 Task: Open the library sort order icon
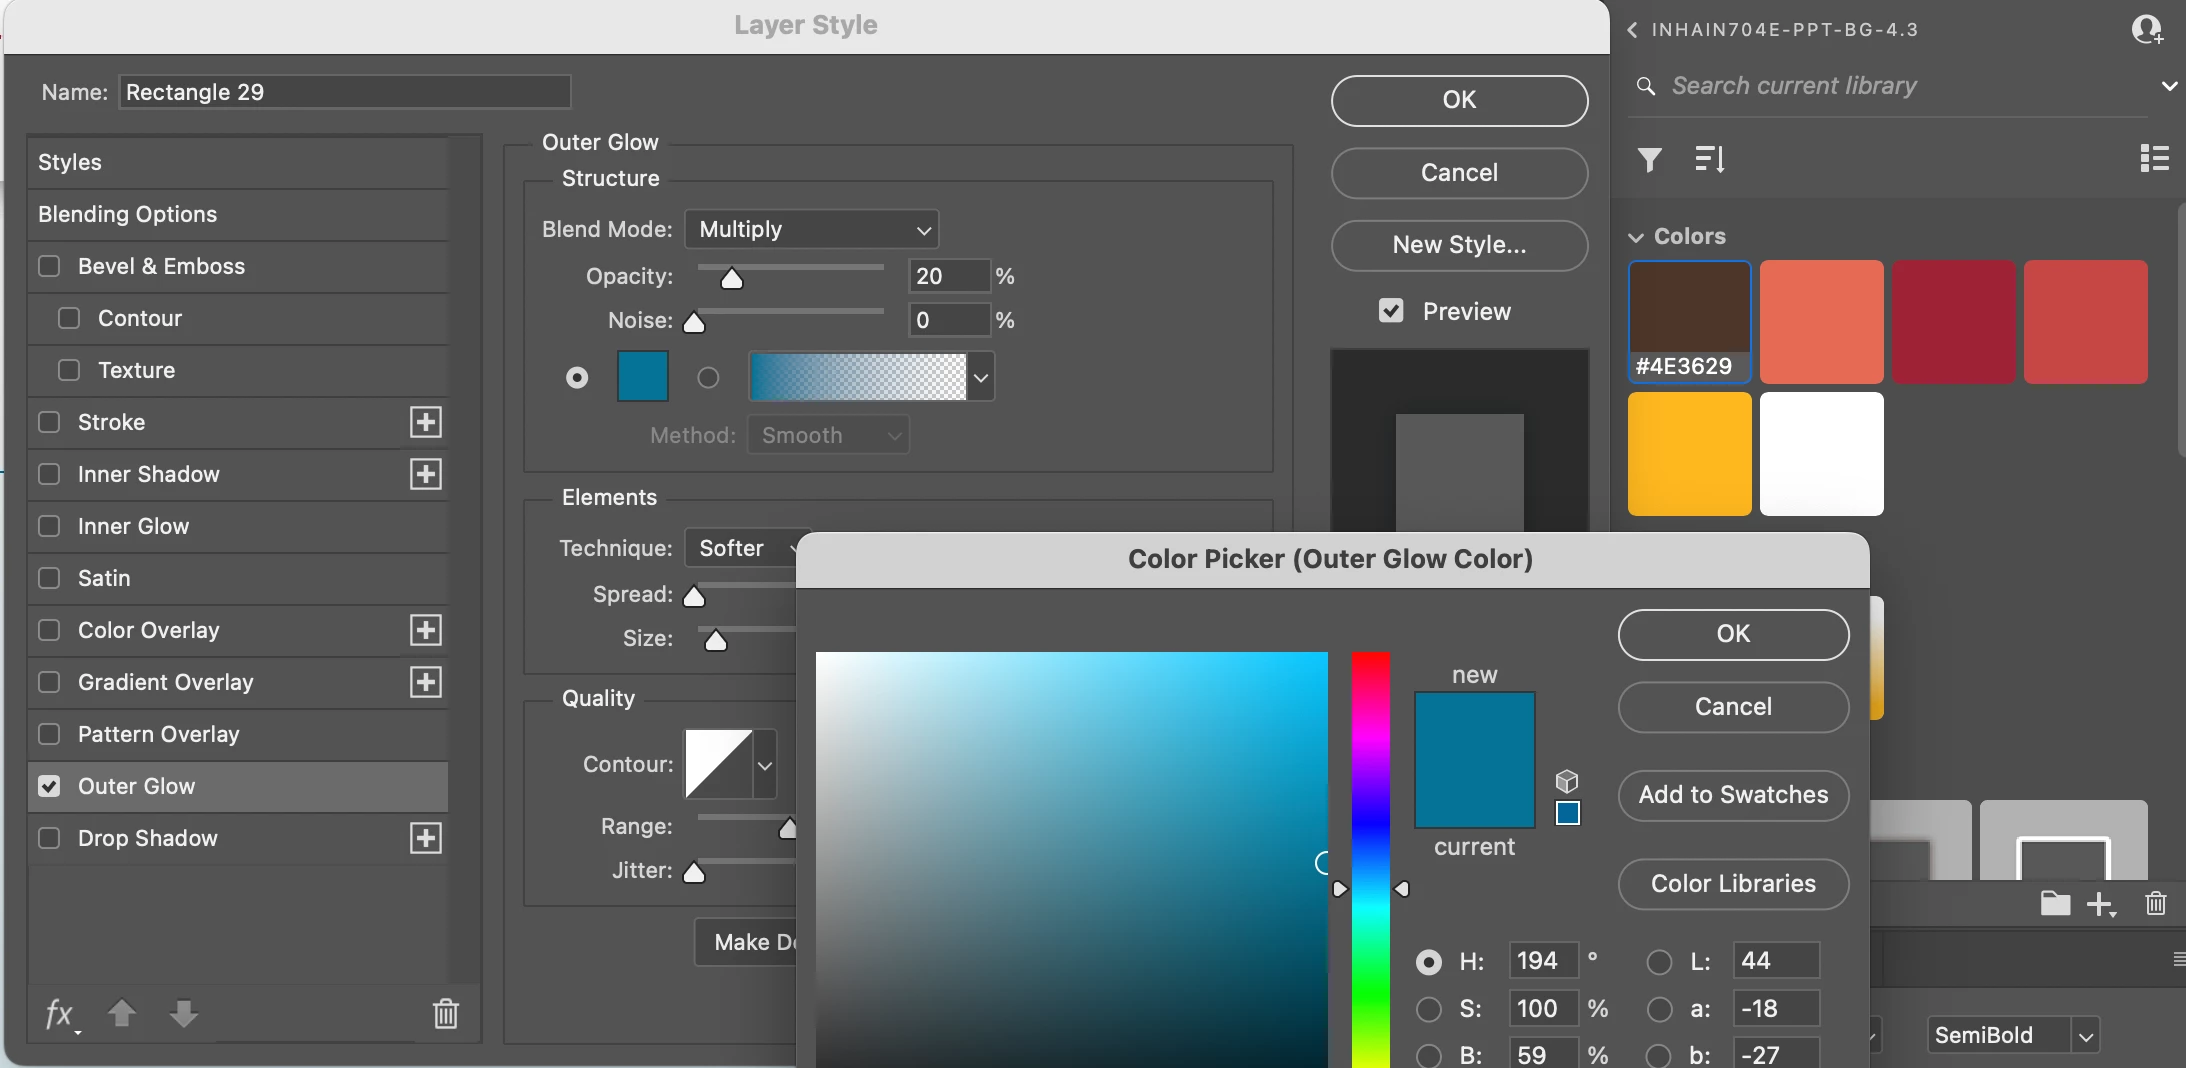(x=1710, y=159)
